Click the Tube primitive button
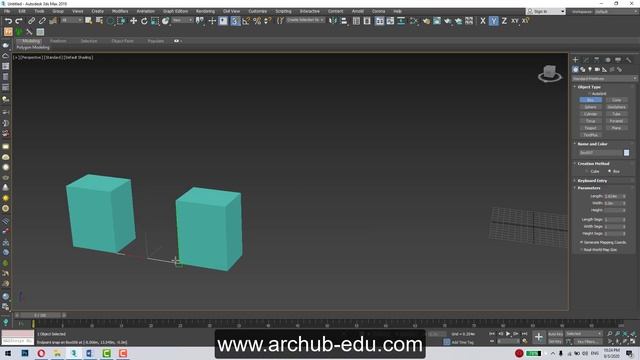 (616, 114)
